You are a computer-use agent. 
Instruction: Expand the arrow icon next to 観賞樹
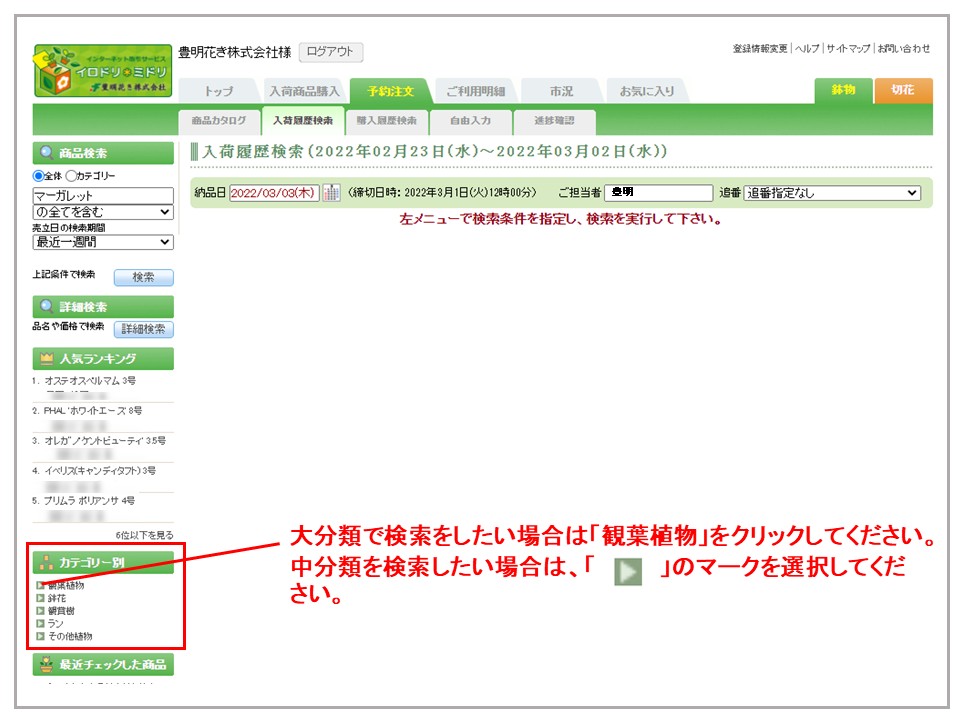click(40, 611)
